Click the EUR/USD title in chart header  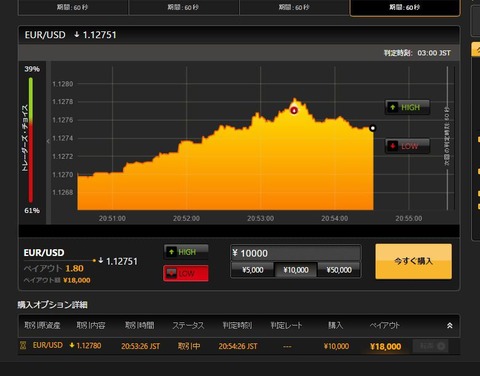click(45, 35)
